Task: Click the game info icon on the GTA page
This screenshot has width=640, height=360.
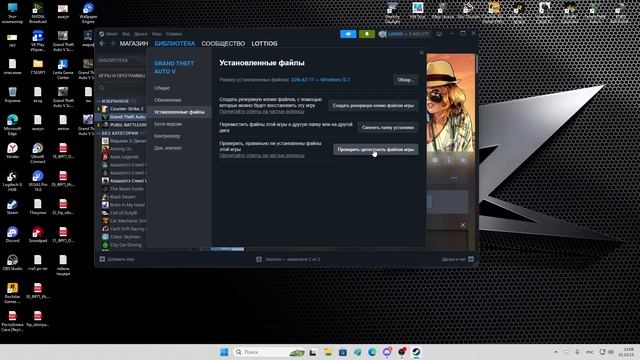Action: [449, 160]
